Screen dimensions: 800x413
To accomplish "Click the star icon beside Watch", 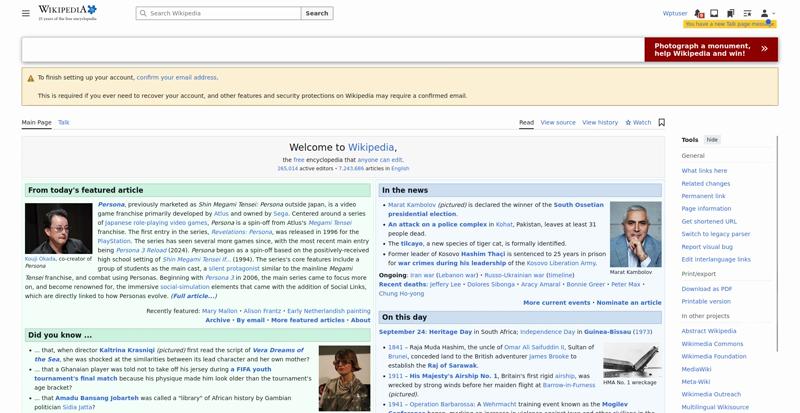I will click(x=628, y=123).
